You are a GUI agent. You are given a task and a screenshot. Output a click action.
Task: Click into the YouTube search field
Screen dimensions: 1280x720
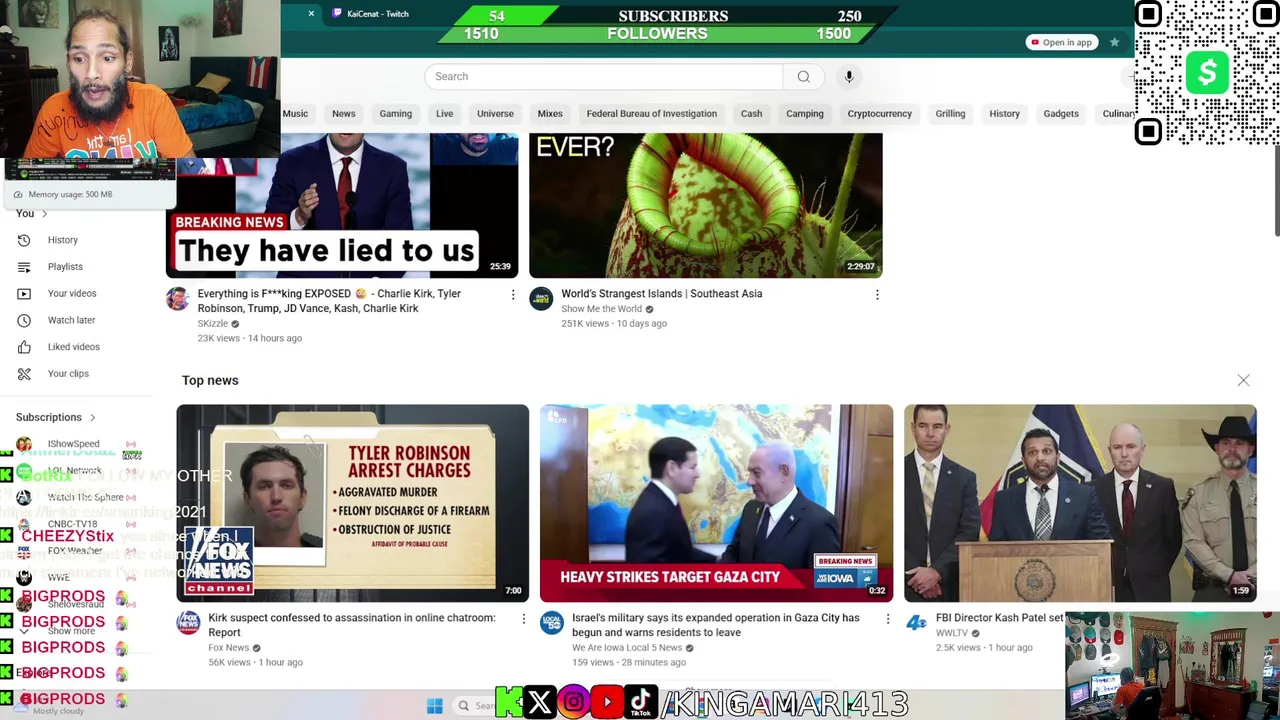point(603,77)
